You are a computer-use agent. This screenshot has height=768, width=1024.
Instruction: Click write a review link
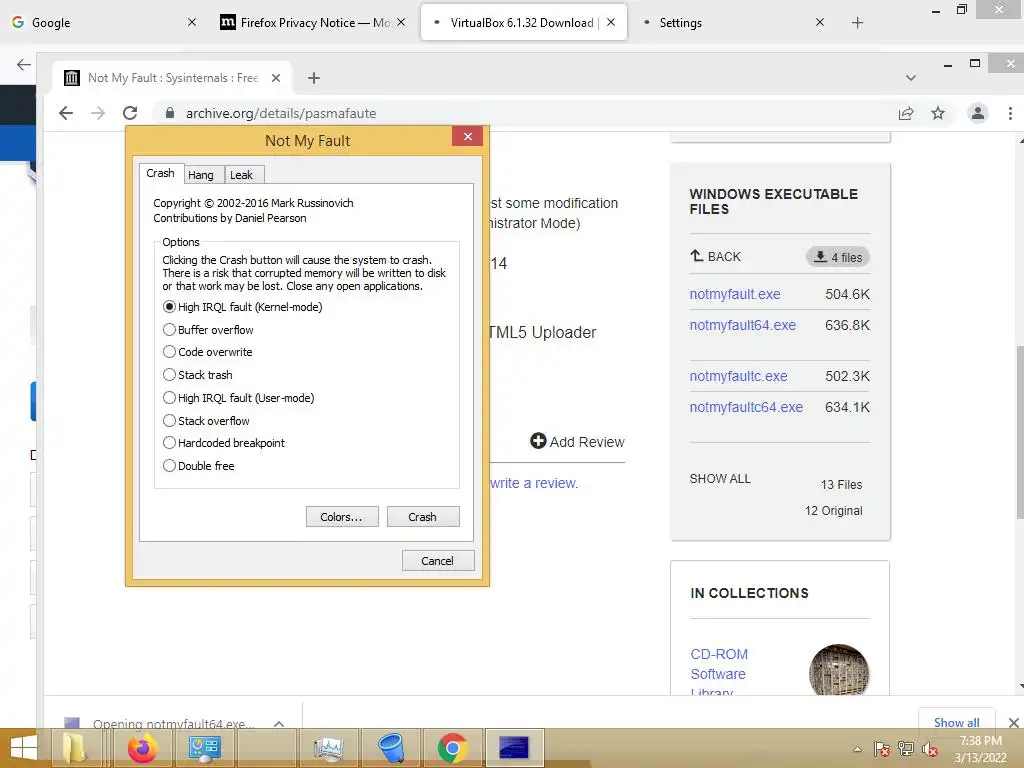point(534,483)
